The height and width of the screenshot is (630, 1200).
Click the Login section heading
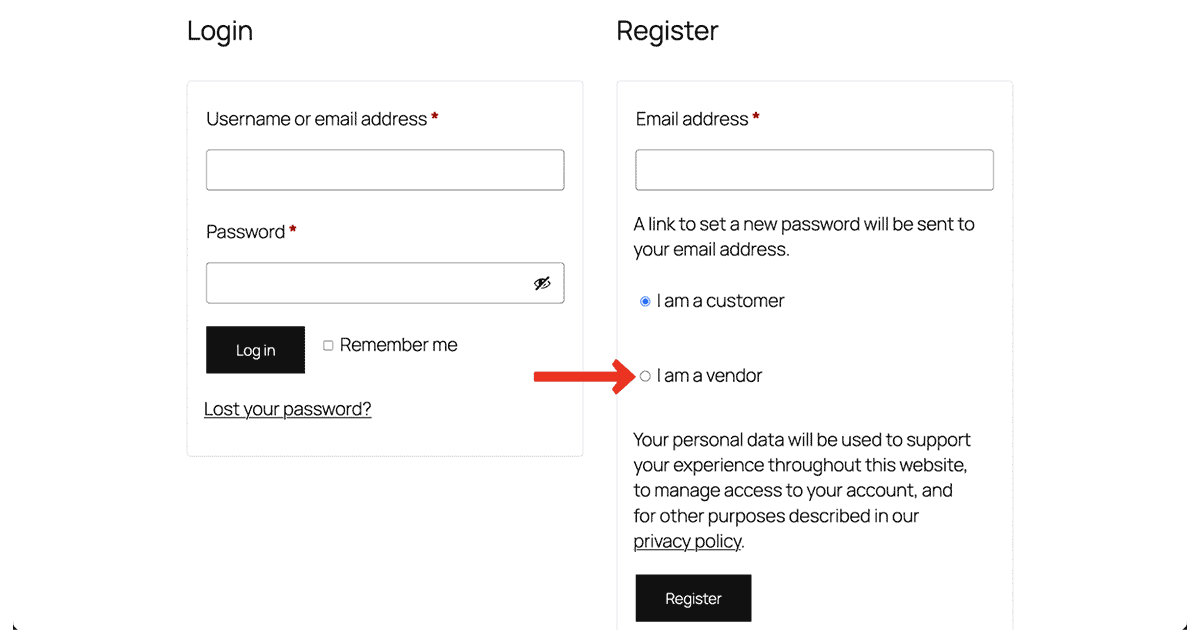coord(219,31)
